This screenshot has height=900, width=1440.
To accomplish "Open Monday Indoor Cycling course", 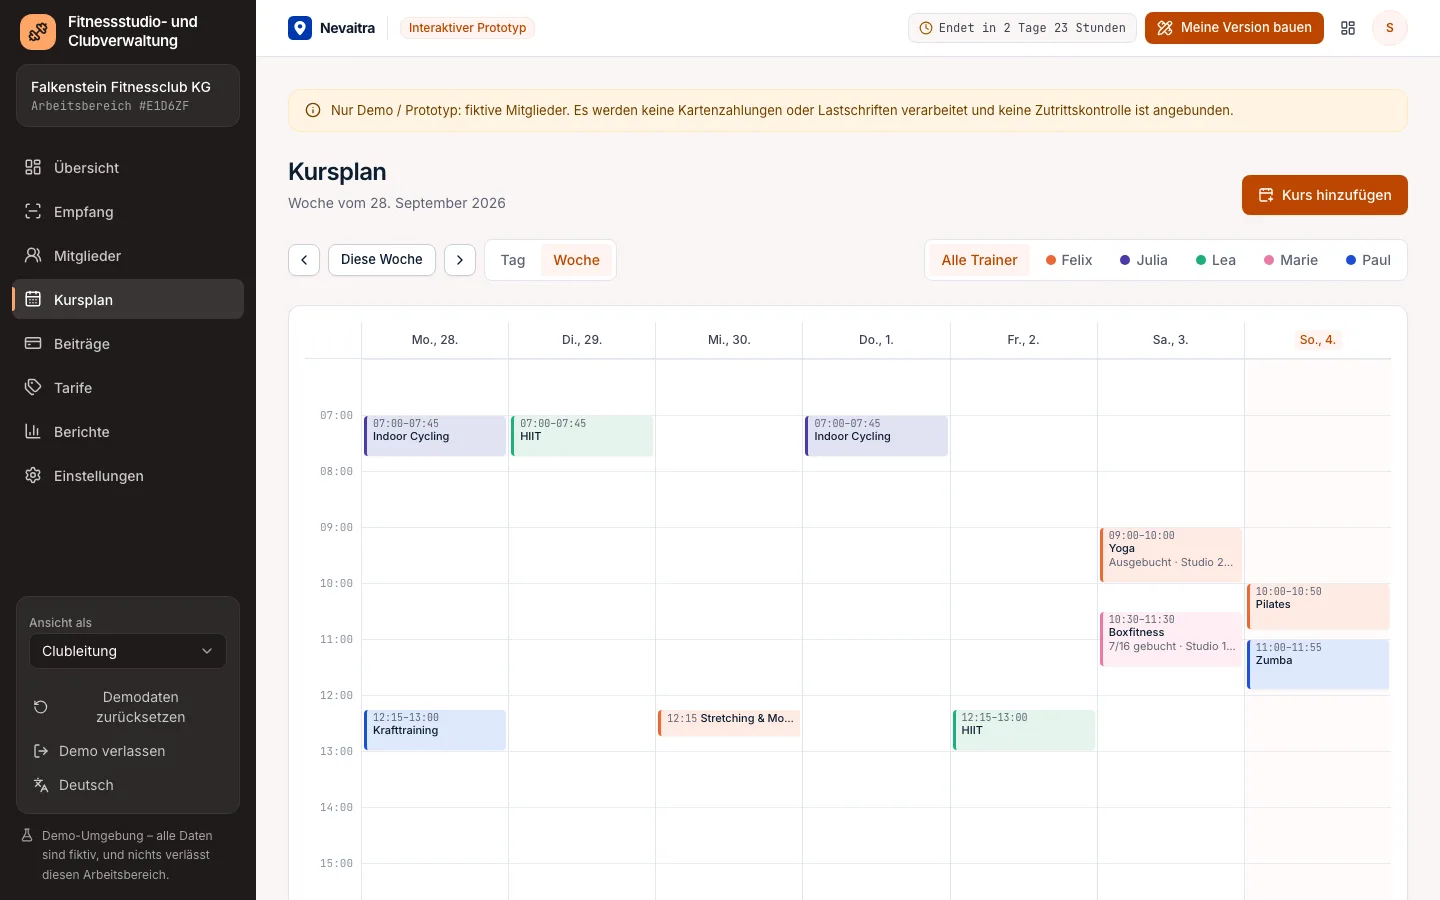I will tap(435, 436).
